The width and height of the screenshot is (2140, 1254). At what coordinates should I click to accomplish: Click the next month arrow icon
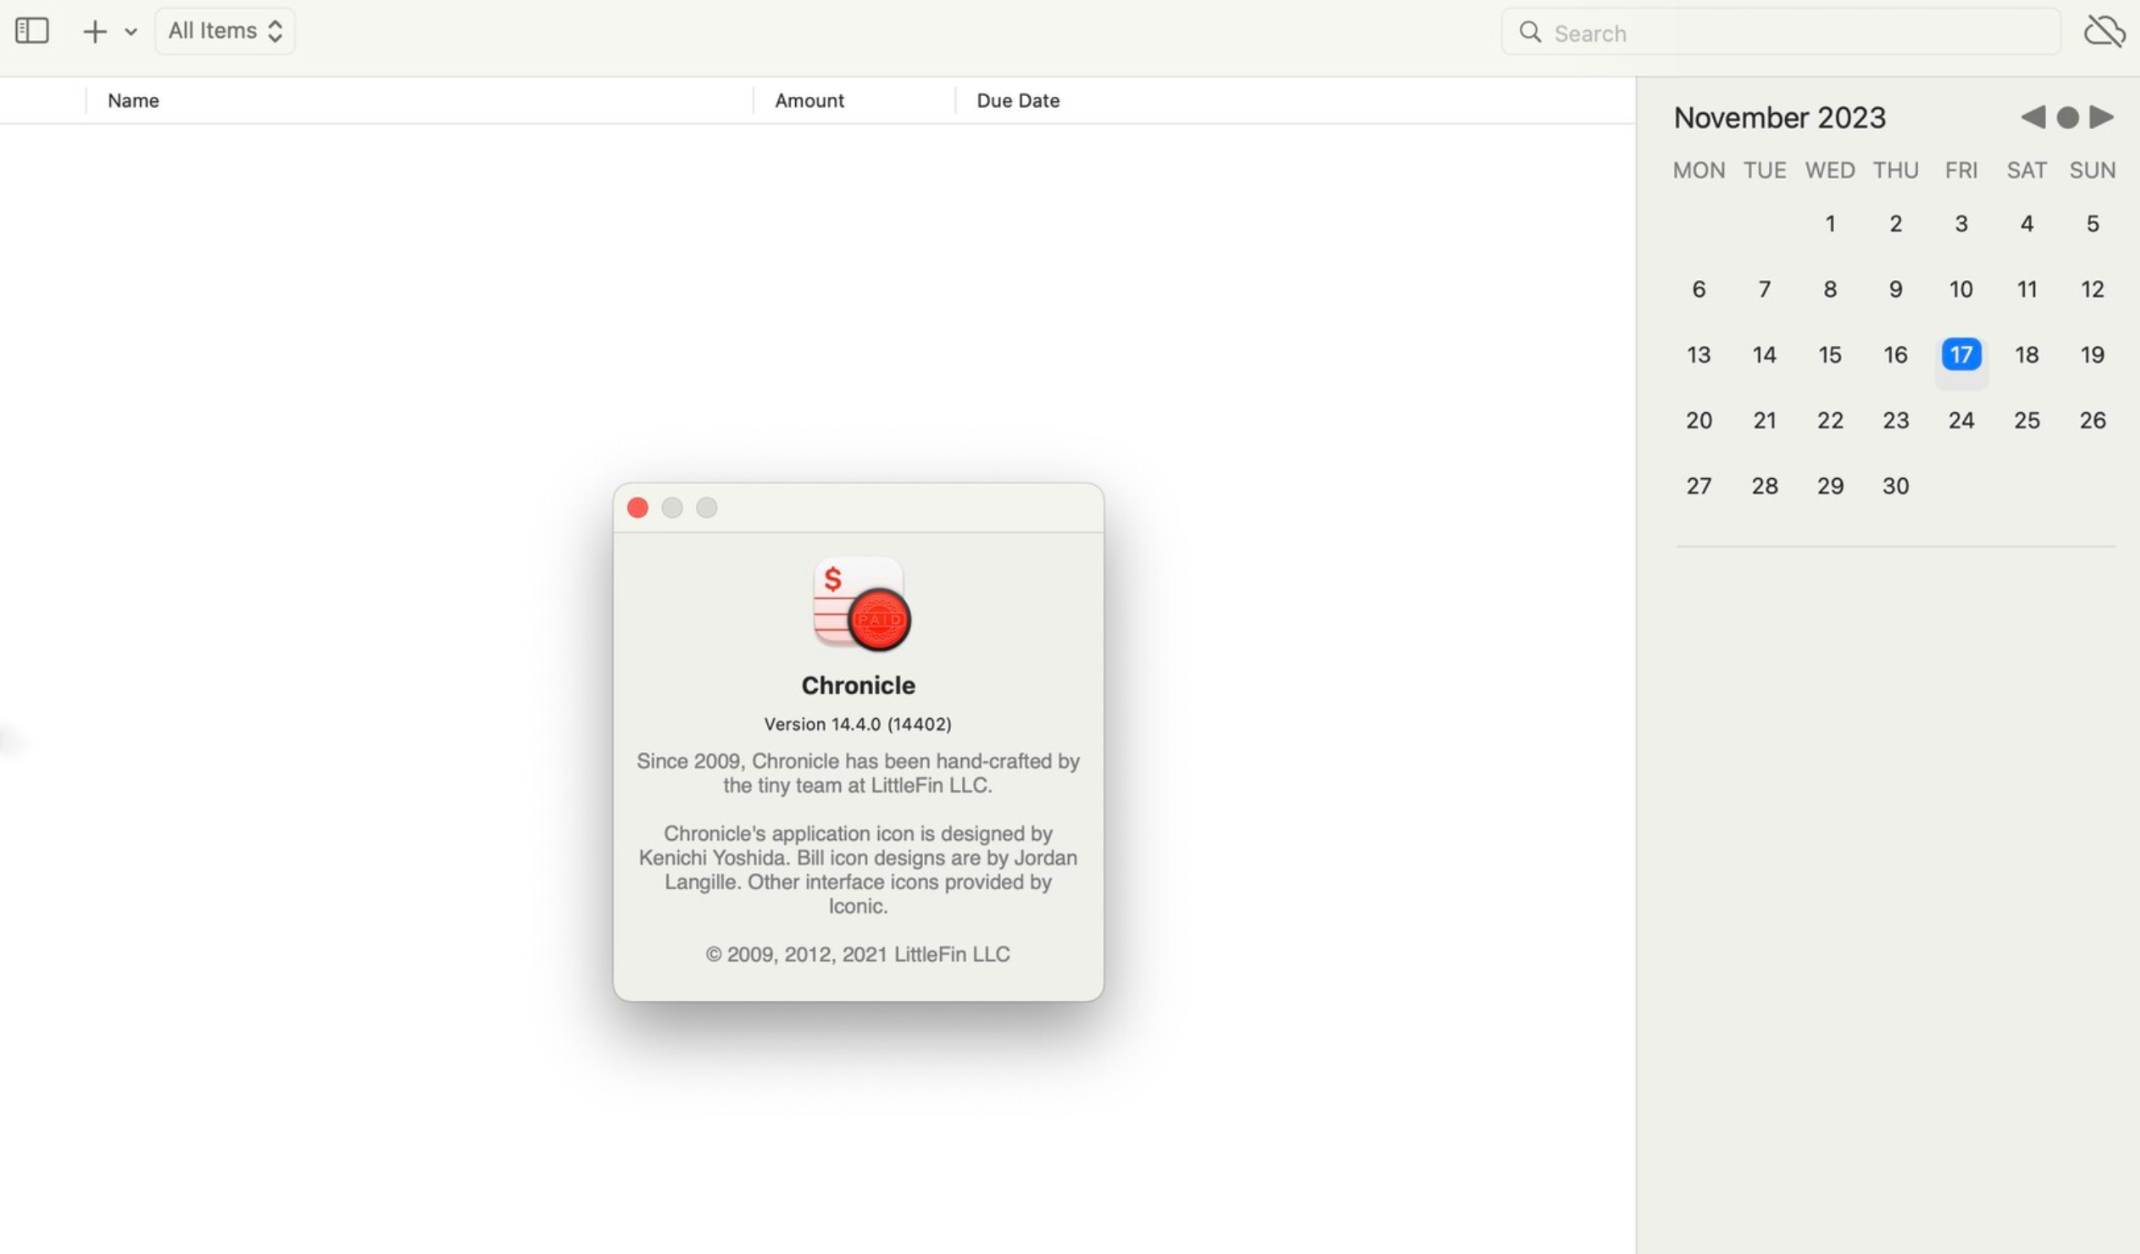coord(2101,116)
